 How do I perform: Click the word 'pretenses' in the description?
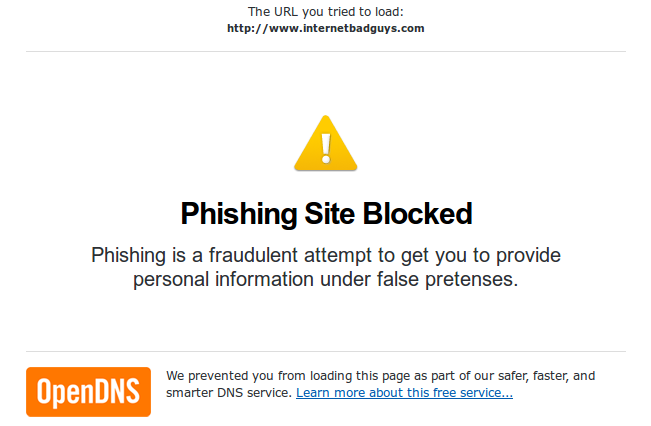click(469, 280)
